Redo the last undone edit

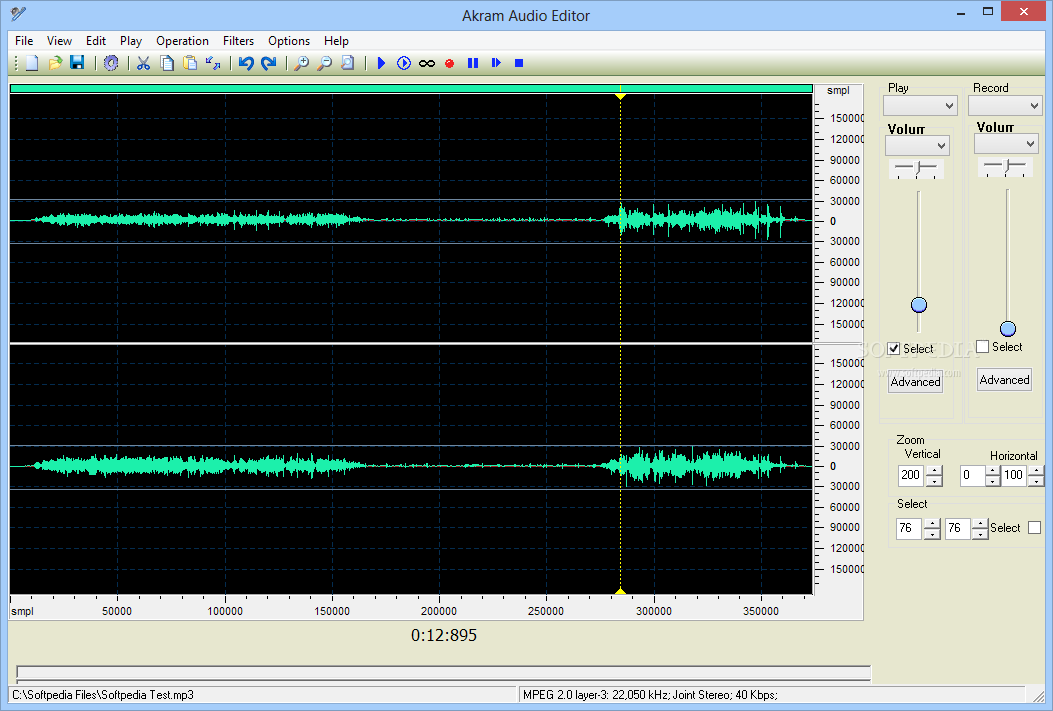tap(269, 63)
